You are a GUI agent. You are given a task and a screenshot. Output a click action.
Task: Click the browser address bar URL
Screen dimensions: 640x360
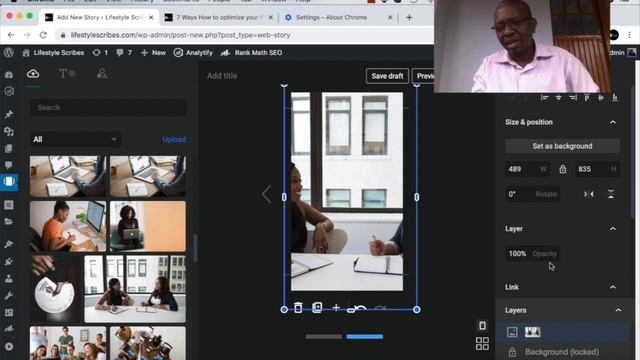180,35
